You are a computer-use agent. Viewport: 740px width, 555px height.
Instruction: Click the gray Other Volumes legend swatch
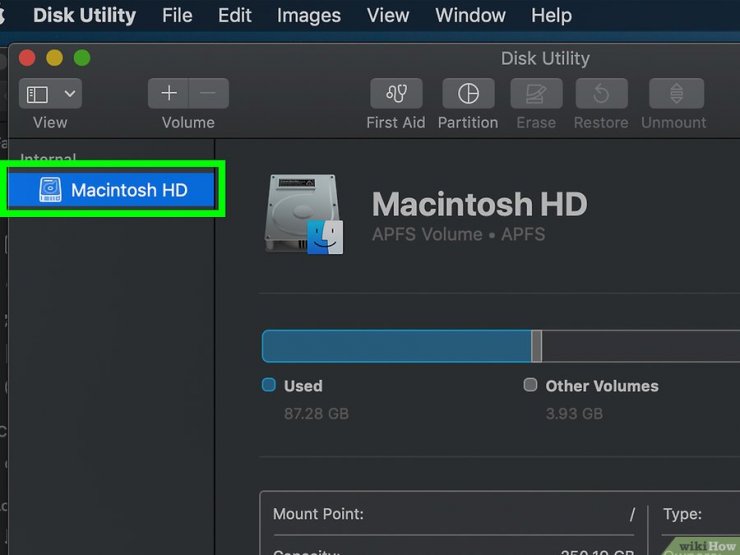point(530,385)
